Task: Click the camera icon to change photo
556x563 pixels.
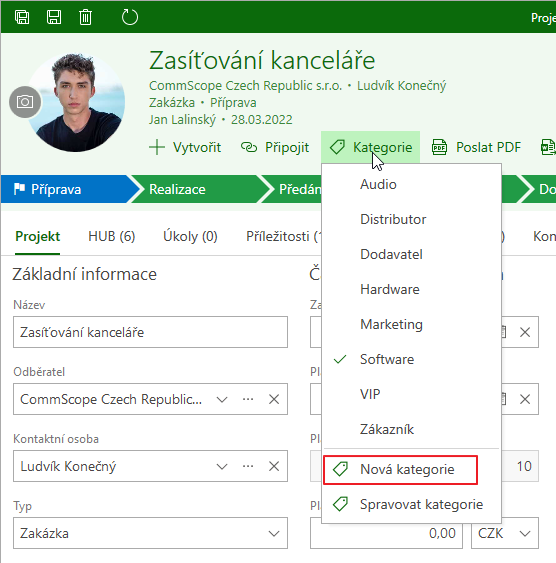Action: pos(25,102)
